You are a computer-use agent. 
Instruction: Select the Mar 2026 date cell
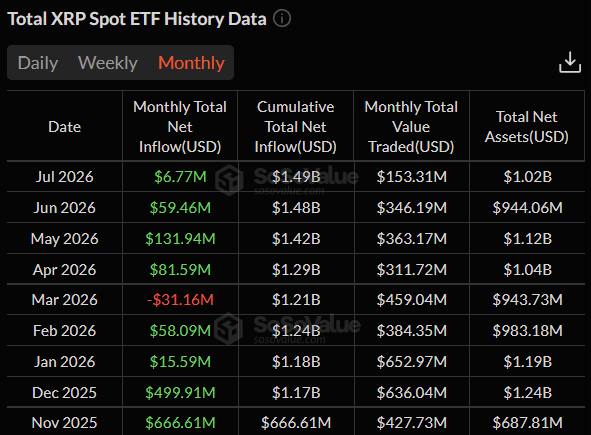point(64,300)
